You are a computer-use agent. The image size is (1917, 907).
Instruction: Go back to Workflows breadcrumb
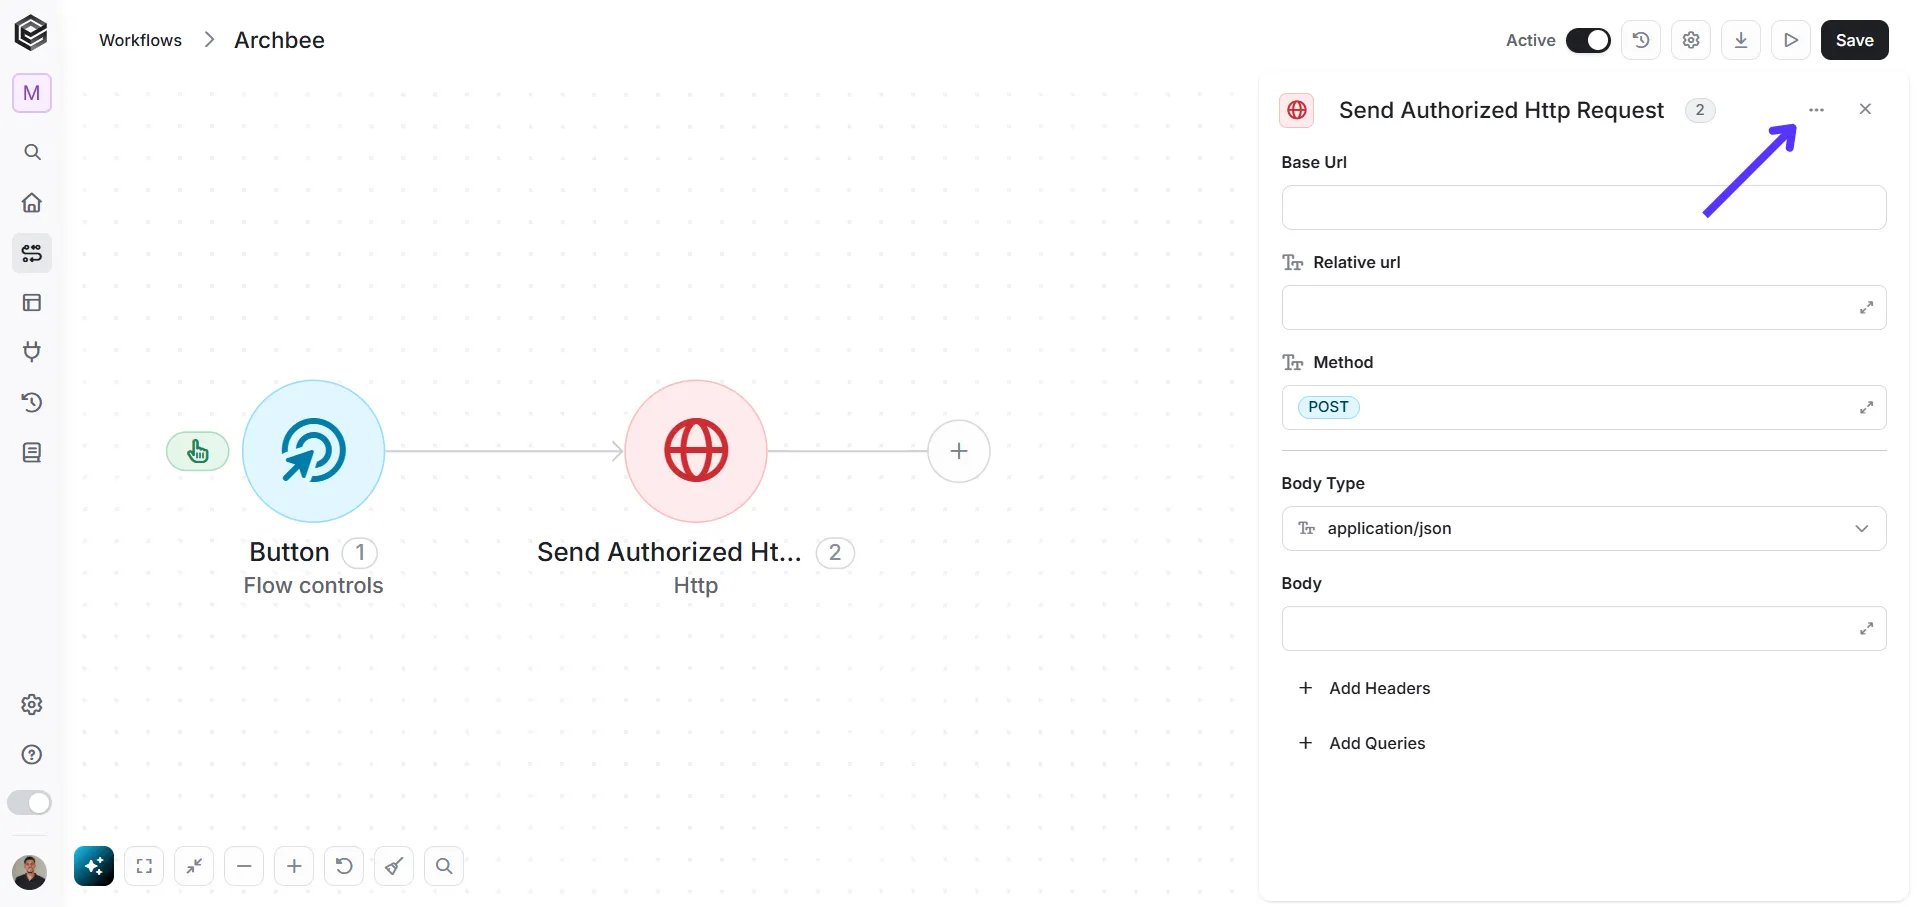tap(140, 40)
